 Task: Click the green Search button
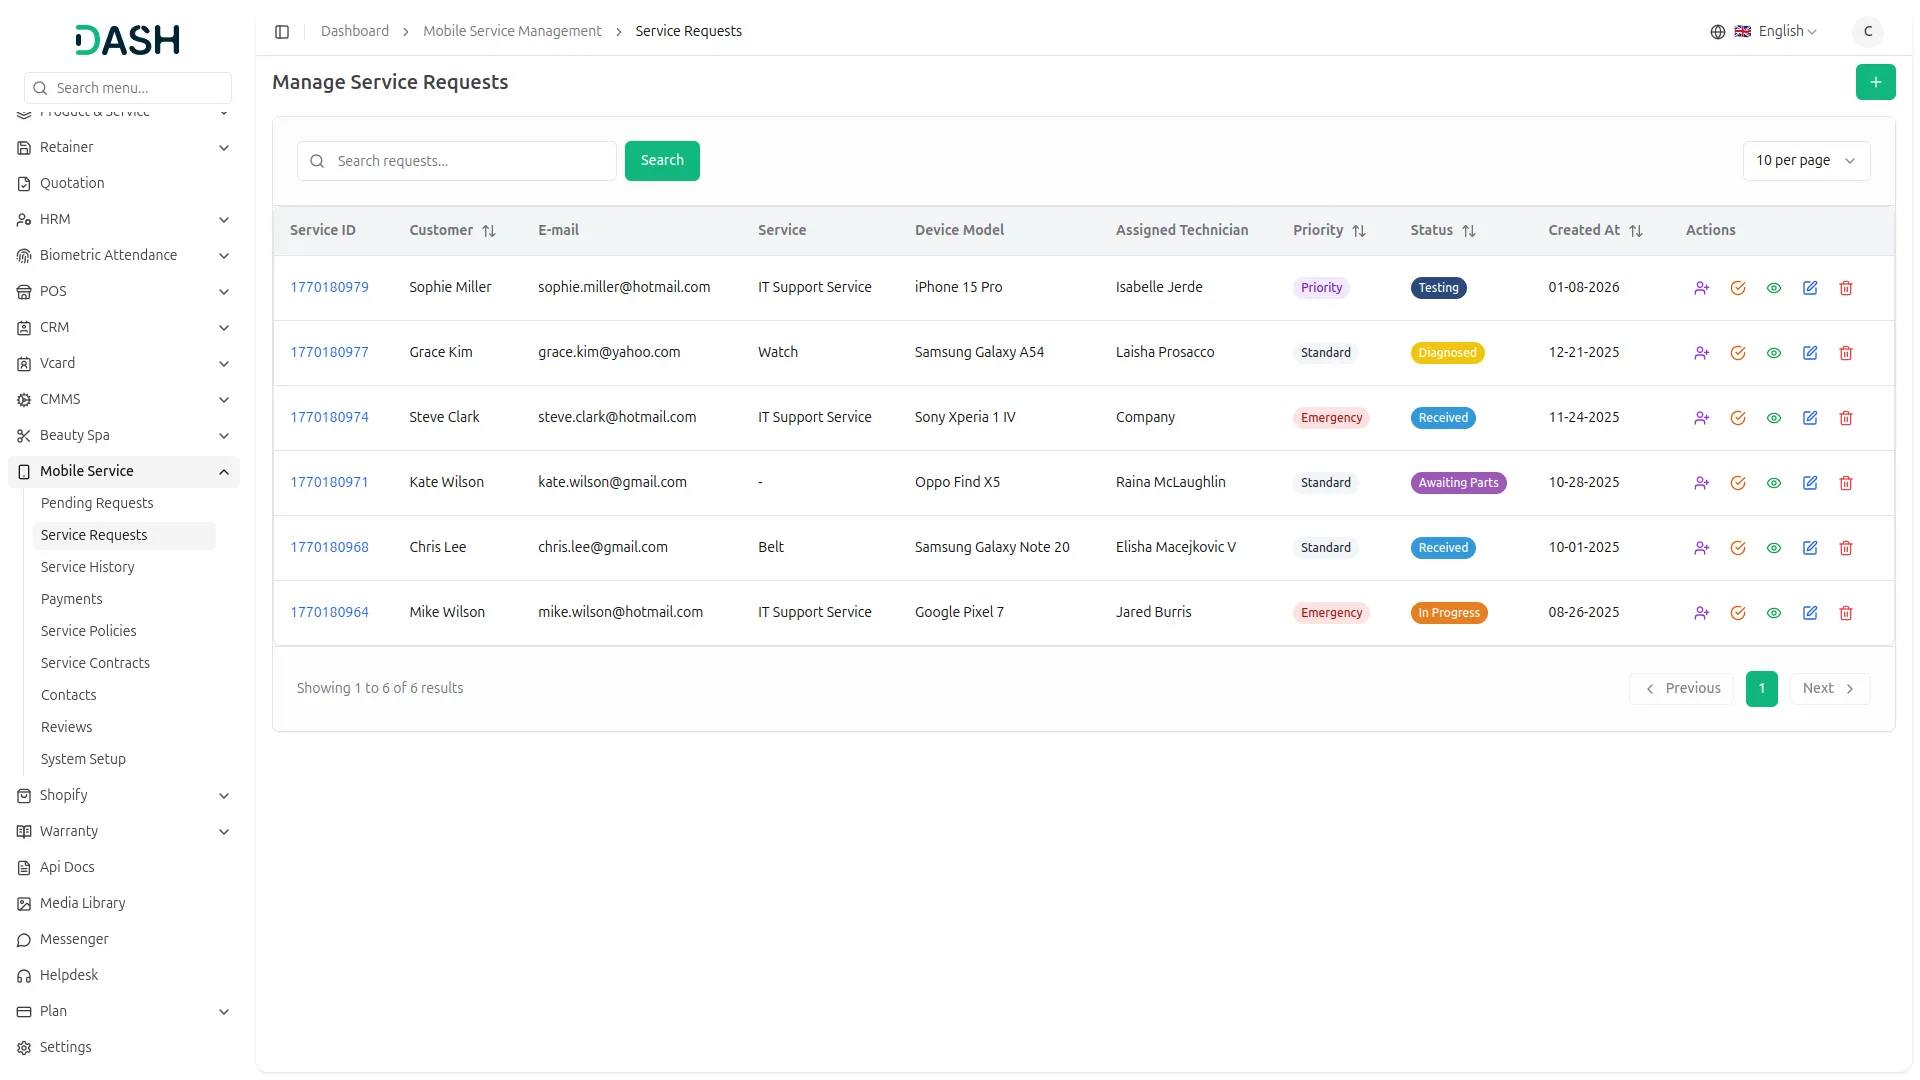(x=662, y=161)
